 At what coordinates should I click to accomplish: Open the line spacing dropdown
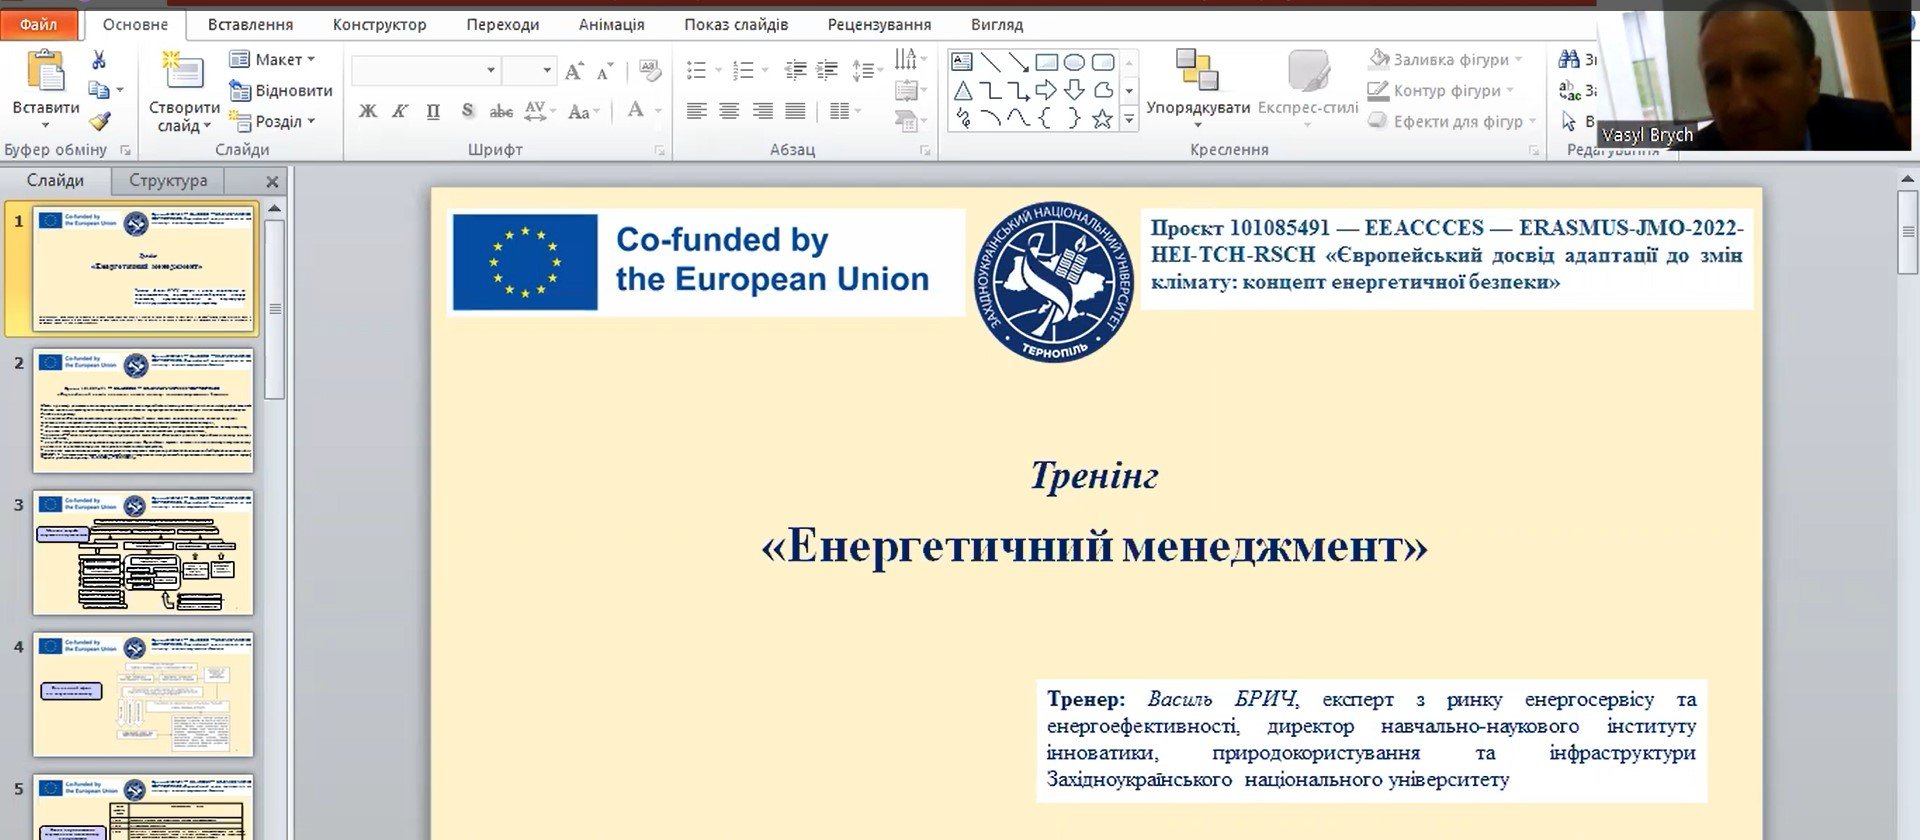pyautogui.click(x=867, y=70)
